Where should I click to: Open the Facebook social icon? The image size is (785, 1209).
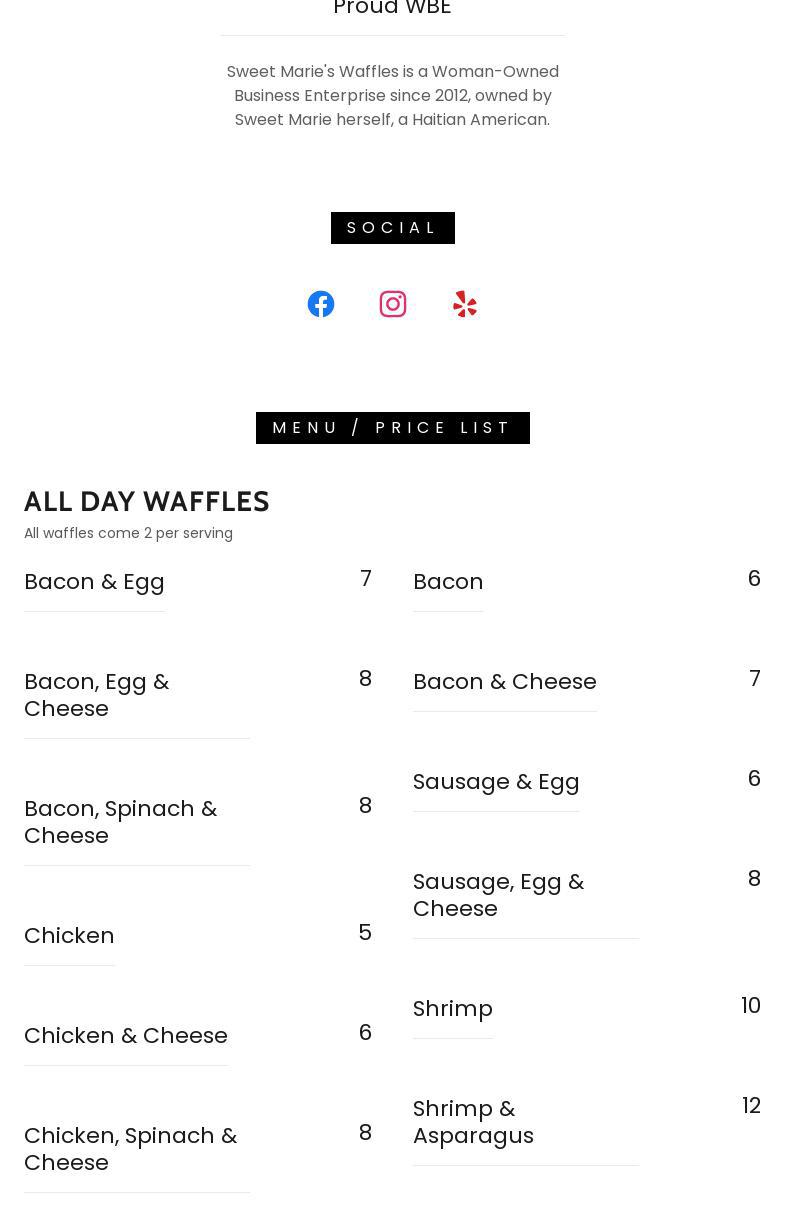pos(321,304)
